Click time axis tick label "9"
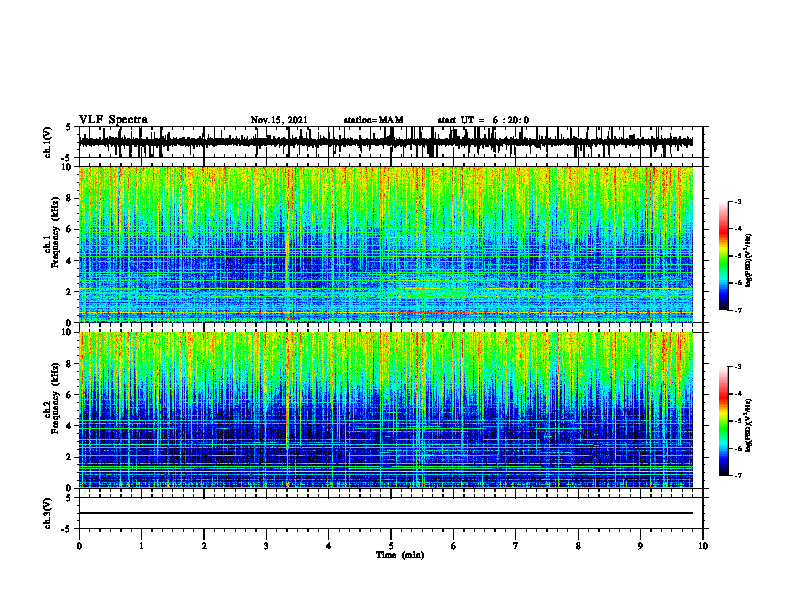Image resolution: width=792 pixels, height=612 pixels. [x=640, y=546]
